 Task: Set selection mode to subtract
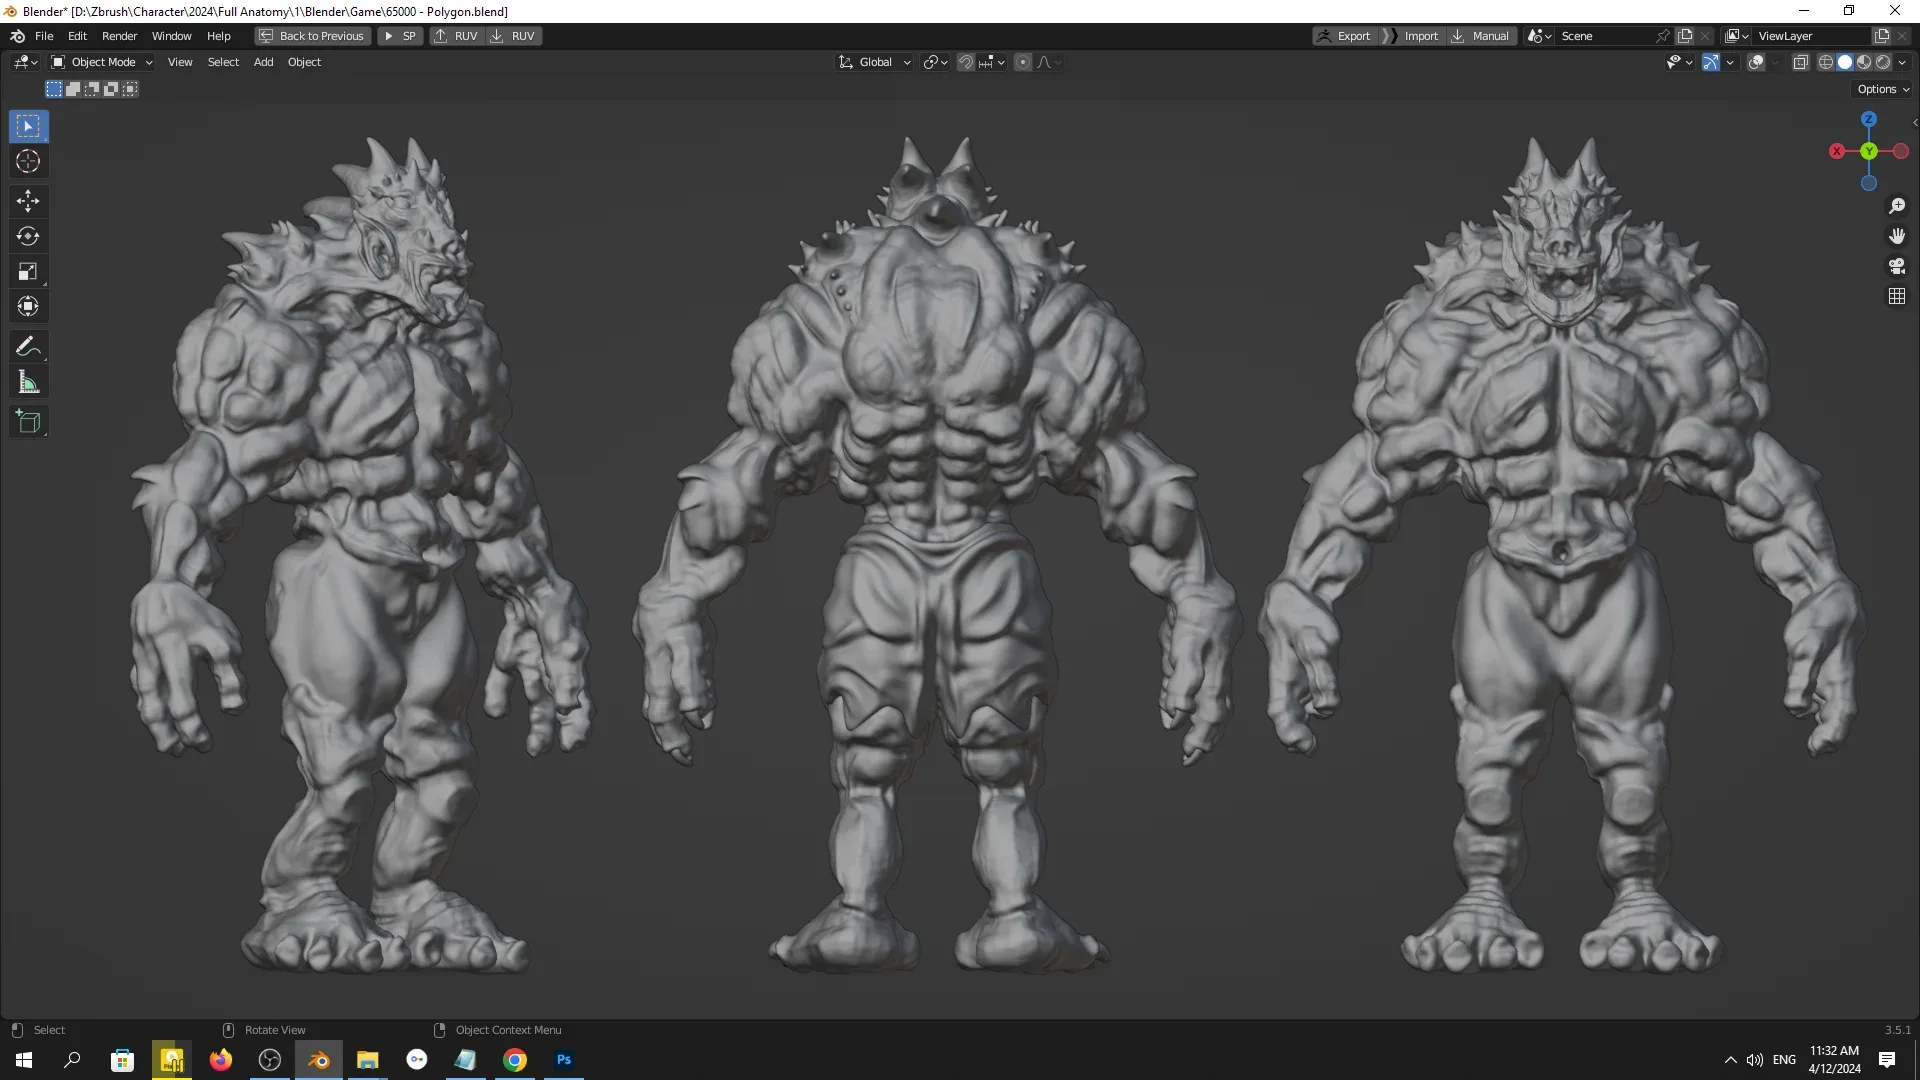click(92, 89)
